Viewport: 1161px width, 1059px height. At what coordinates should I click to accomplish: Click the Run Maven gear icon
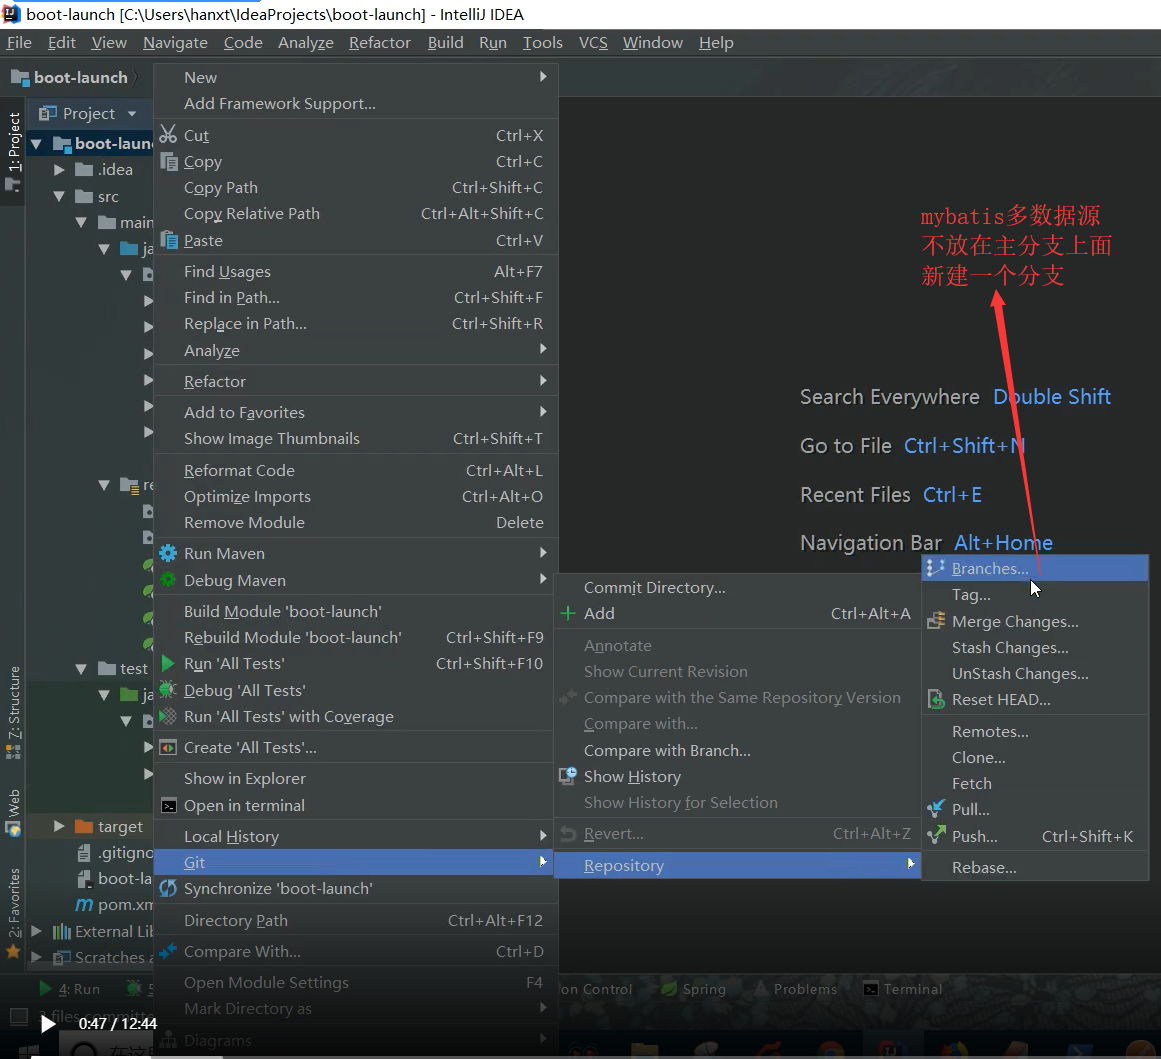tap(168, 553)
